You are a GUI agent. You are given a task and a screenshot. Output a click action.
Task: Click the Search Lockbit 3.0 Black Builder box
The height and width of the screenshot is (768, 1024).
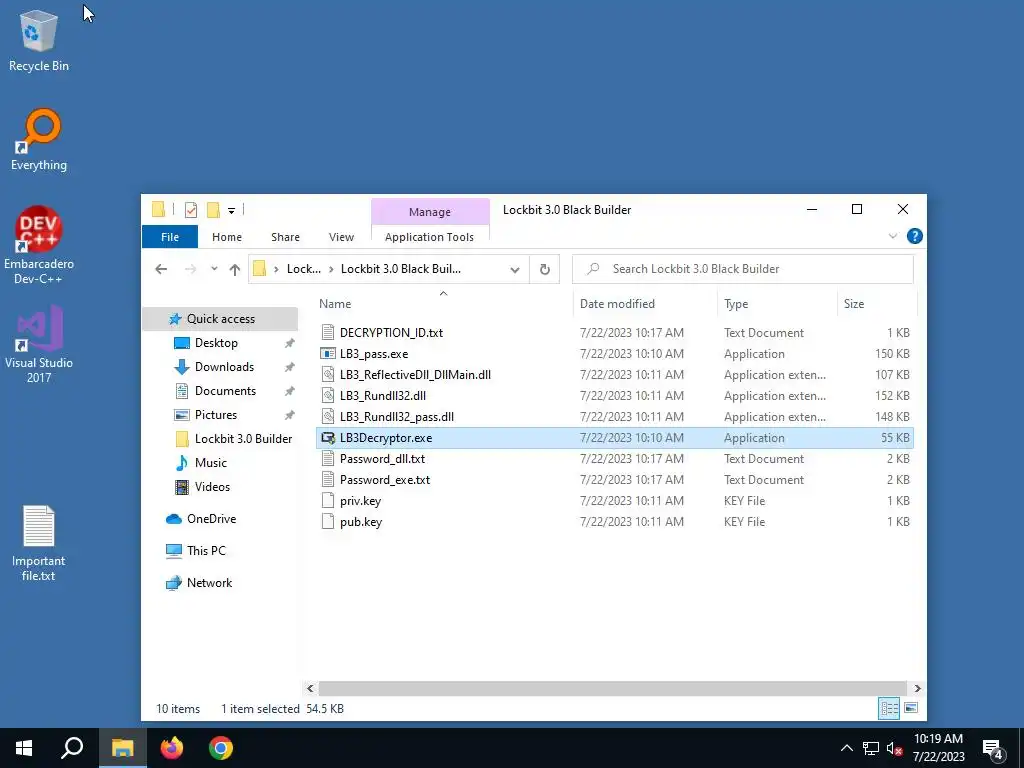(743, 269)
